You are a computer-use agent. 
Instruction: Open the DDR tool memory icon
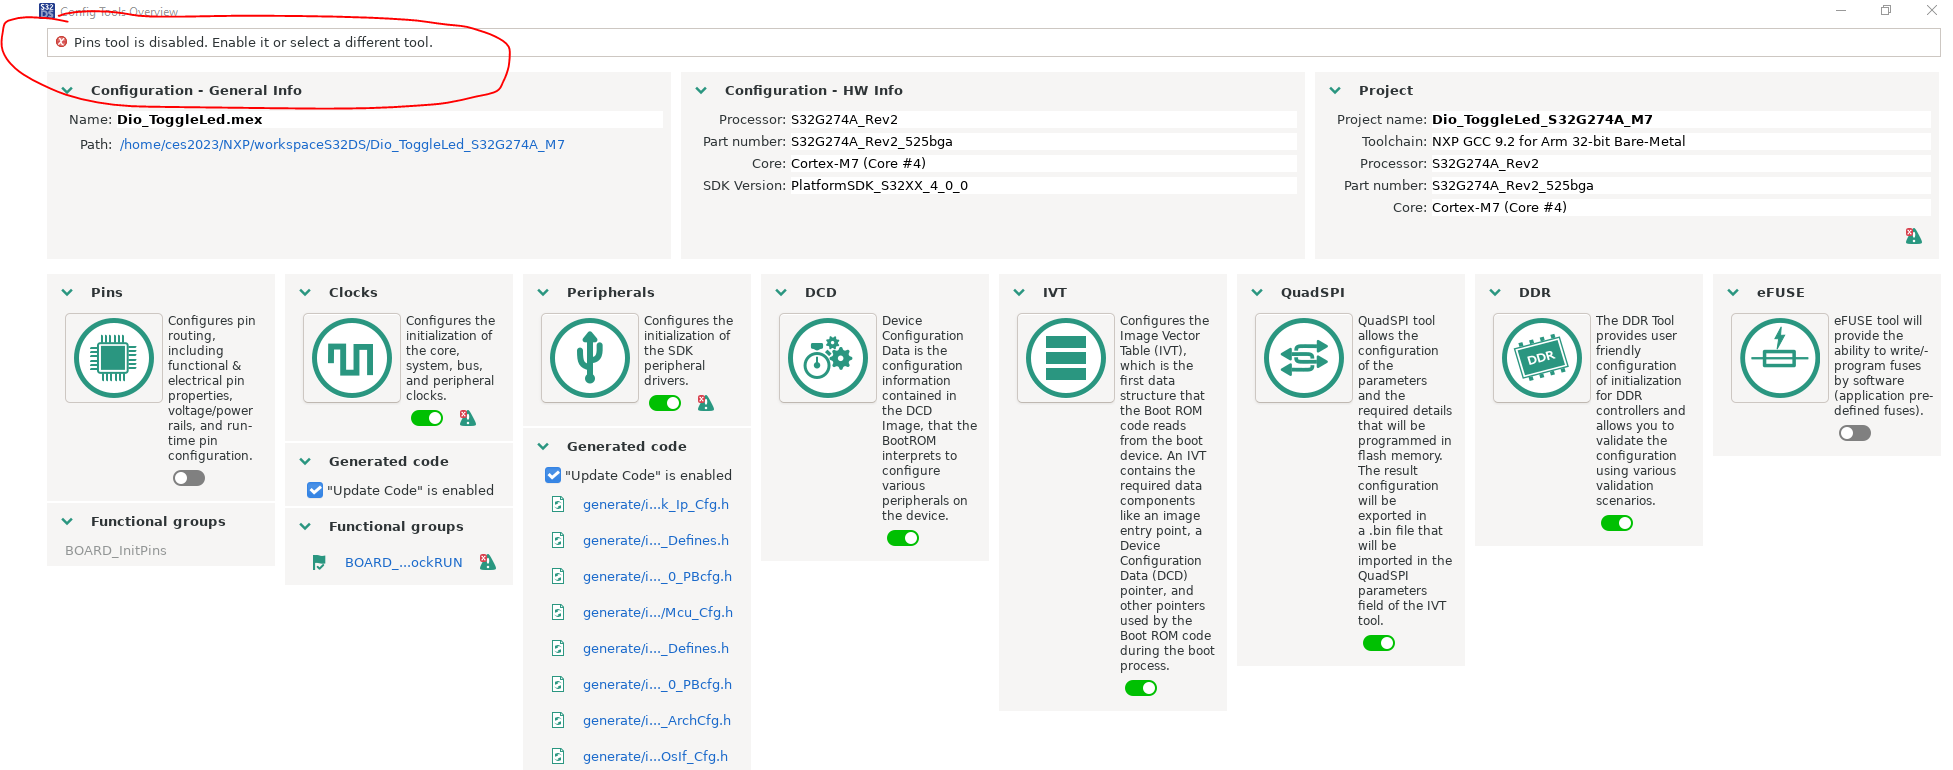[1542, 358]
